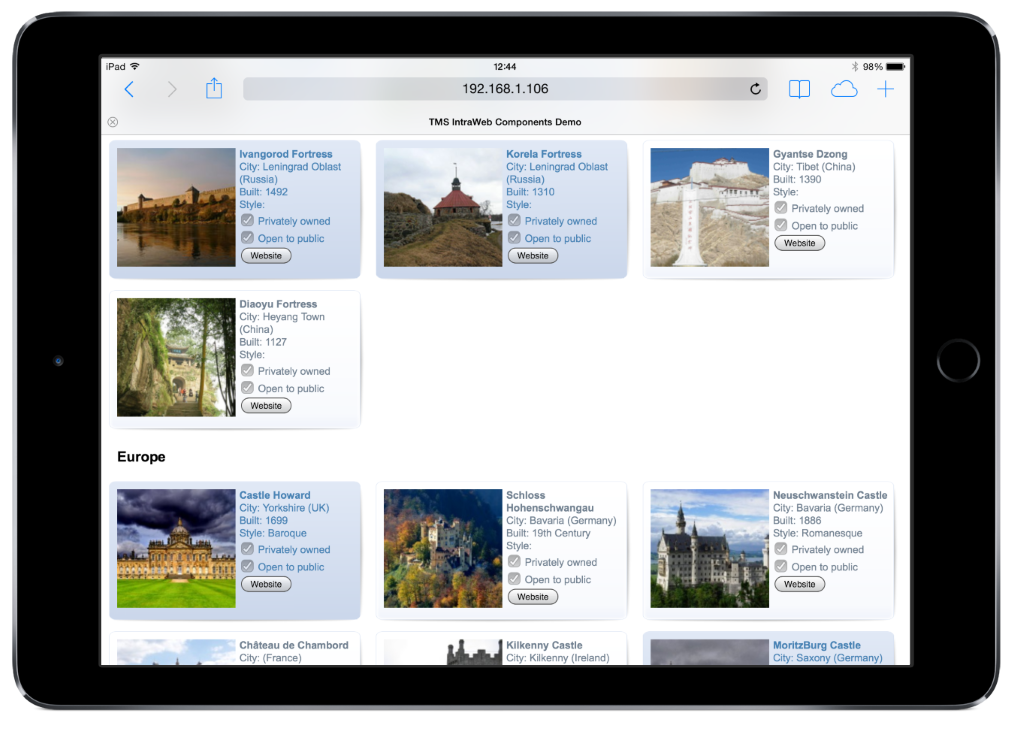Toggle Privately owned for Neuschwanstein Castle

pos(781,549)
